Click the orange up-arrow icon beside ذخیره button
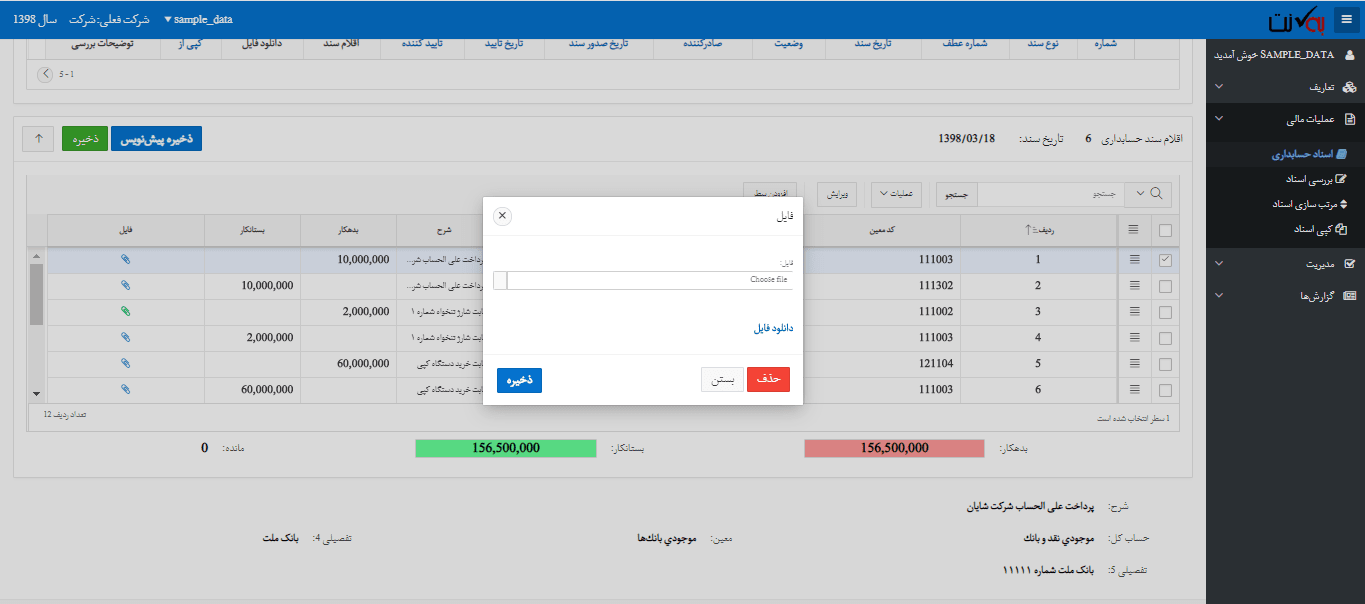Viewport: 1365px width, 604px height. click(x=37, y=138)
